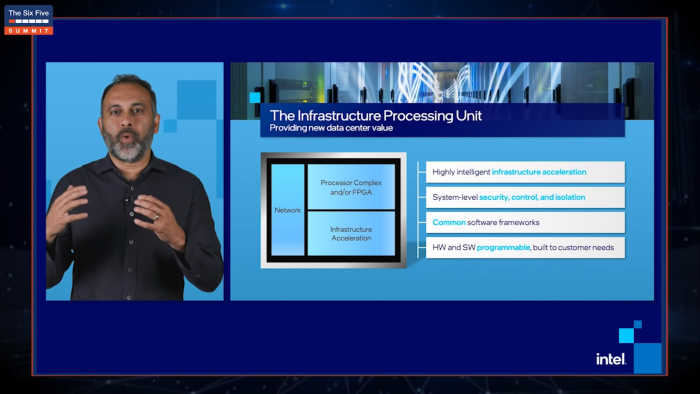The image size is (700, 394).
Task: Click 'Providing new data center value' subtitle
Action: point(331,128)
